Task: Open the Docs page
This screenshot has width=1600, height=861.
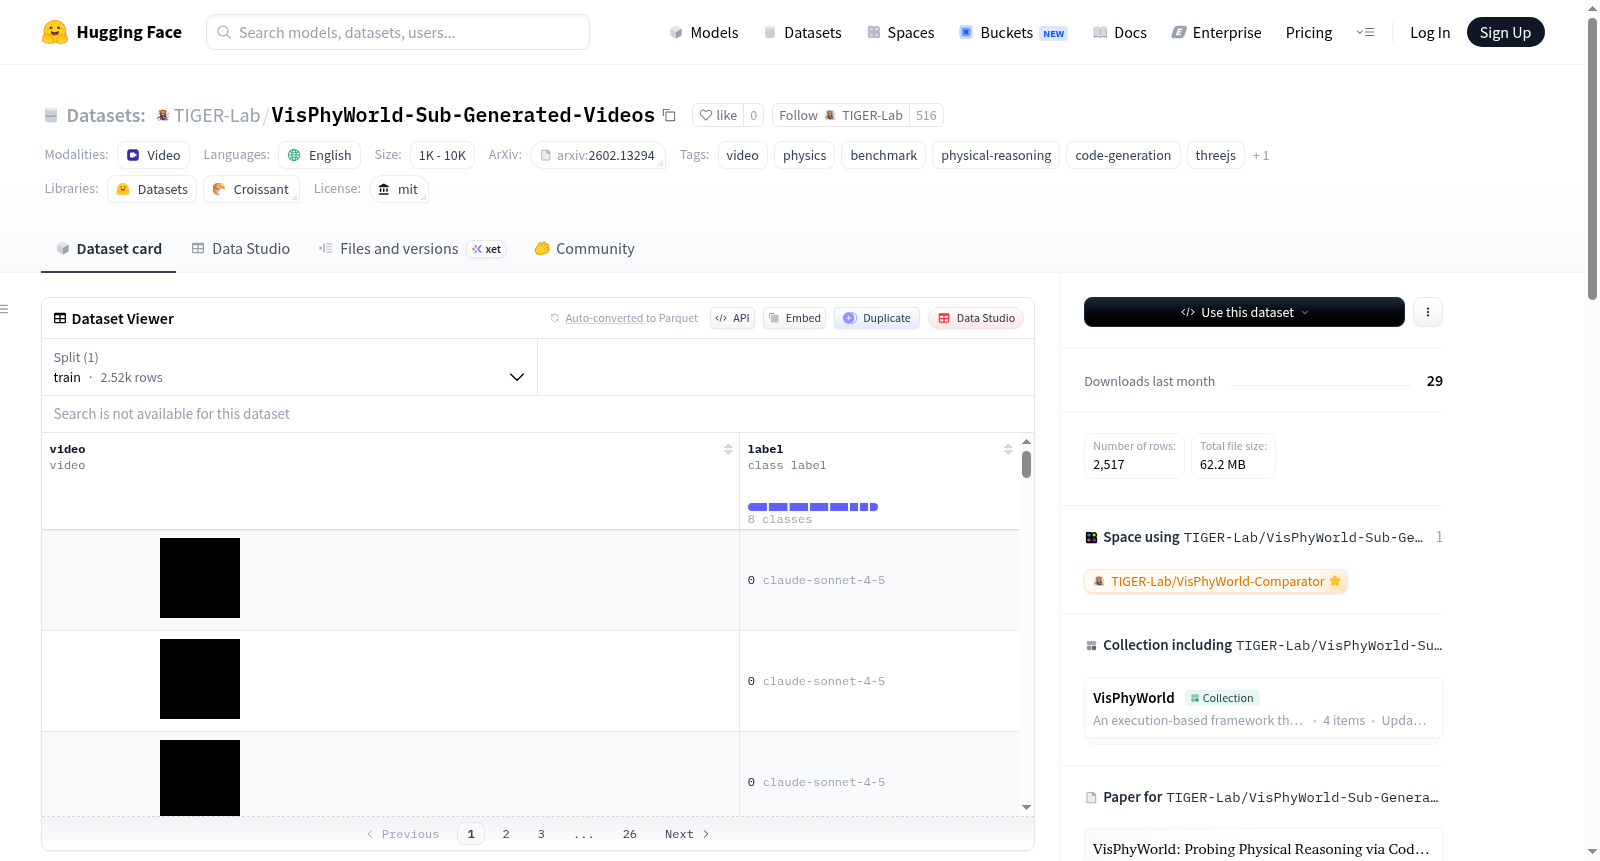Action: 1120,32
